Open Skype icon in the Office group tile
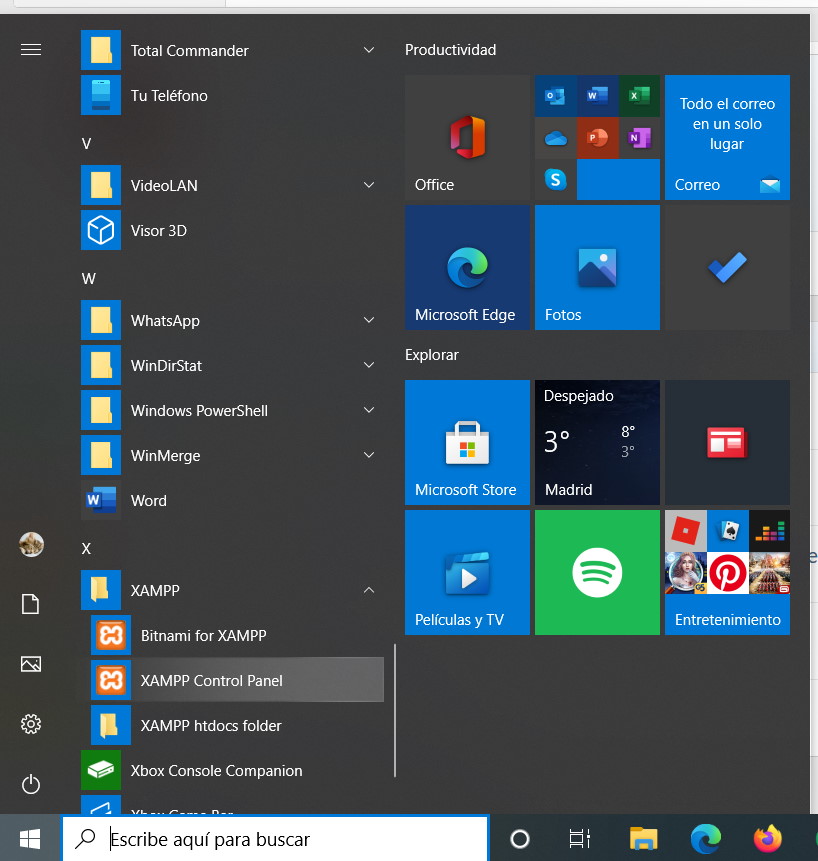The height and width of the screenshot is (861, 818). 556,180
